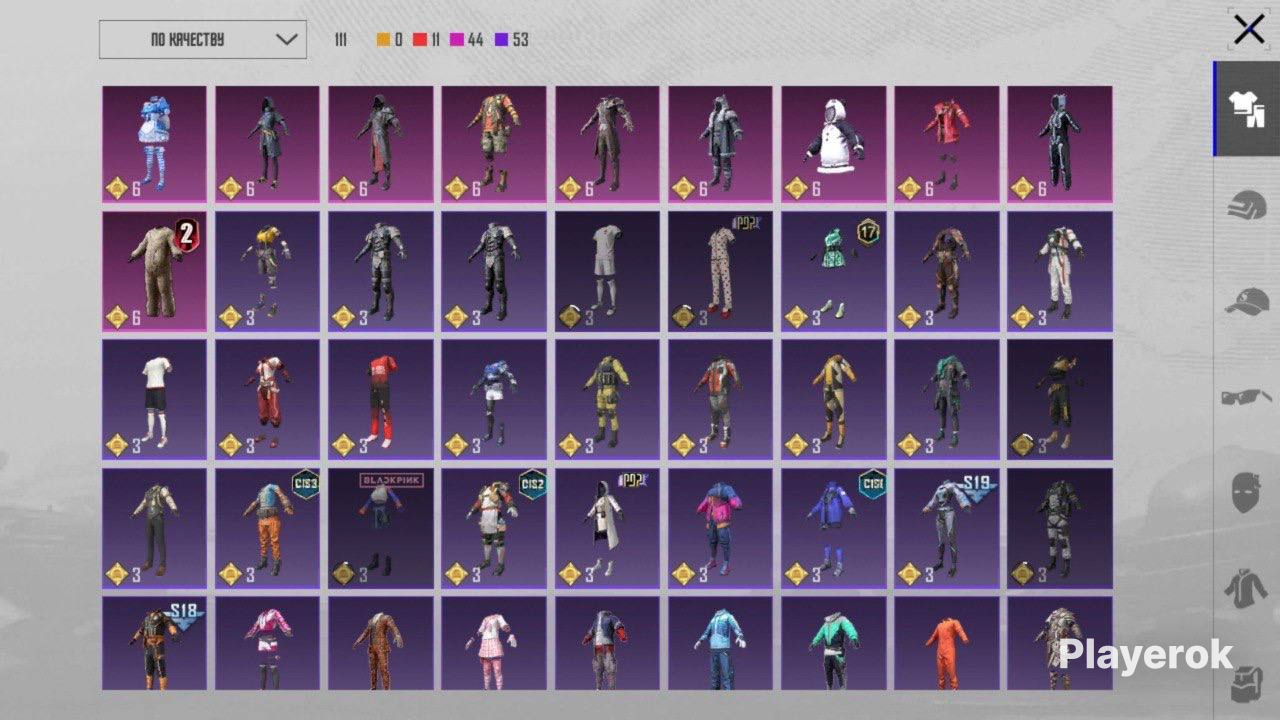Select the panda hoodie outfit
This screenshot has width=1280, height=720.
[x=834, y=144]
